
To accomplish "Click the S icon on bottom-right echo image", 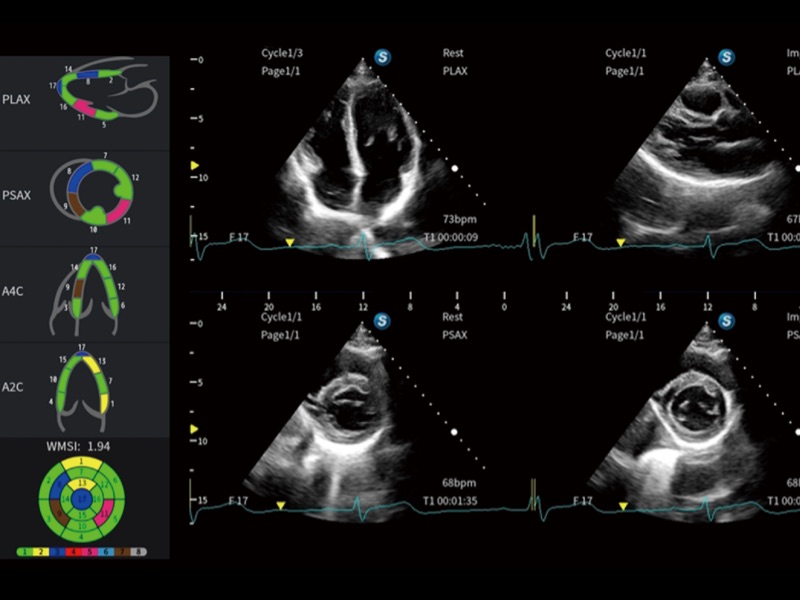I will click(726, 321).
